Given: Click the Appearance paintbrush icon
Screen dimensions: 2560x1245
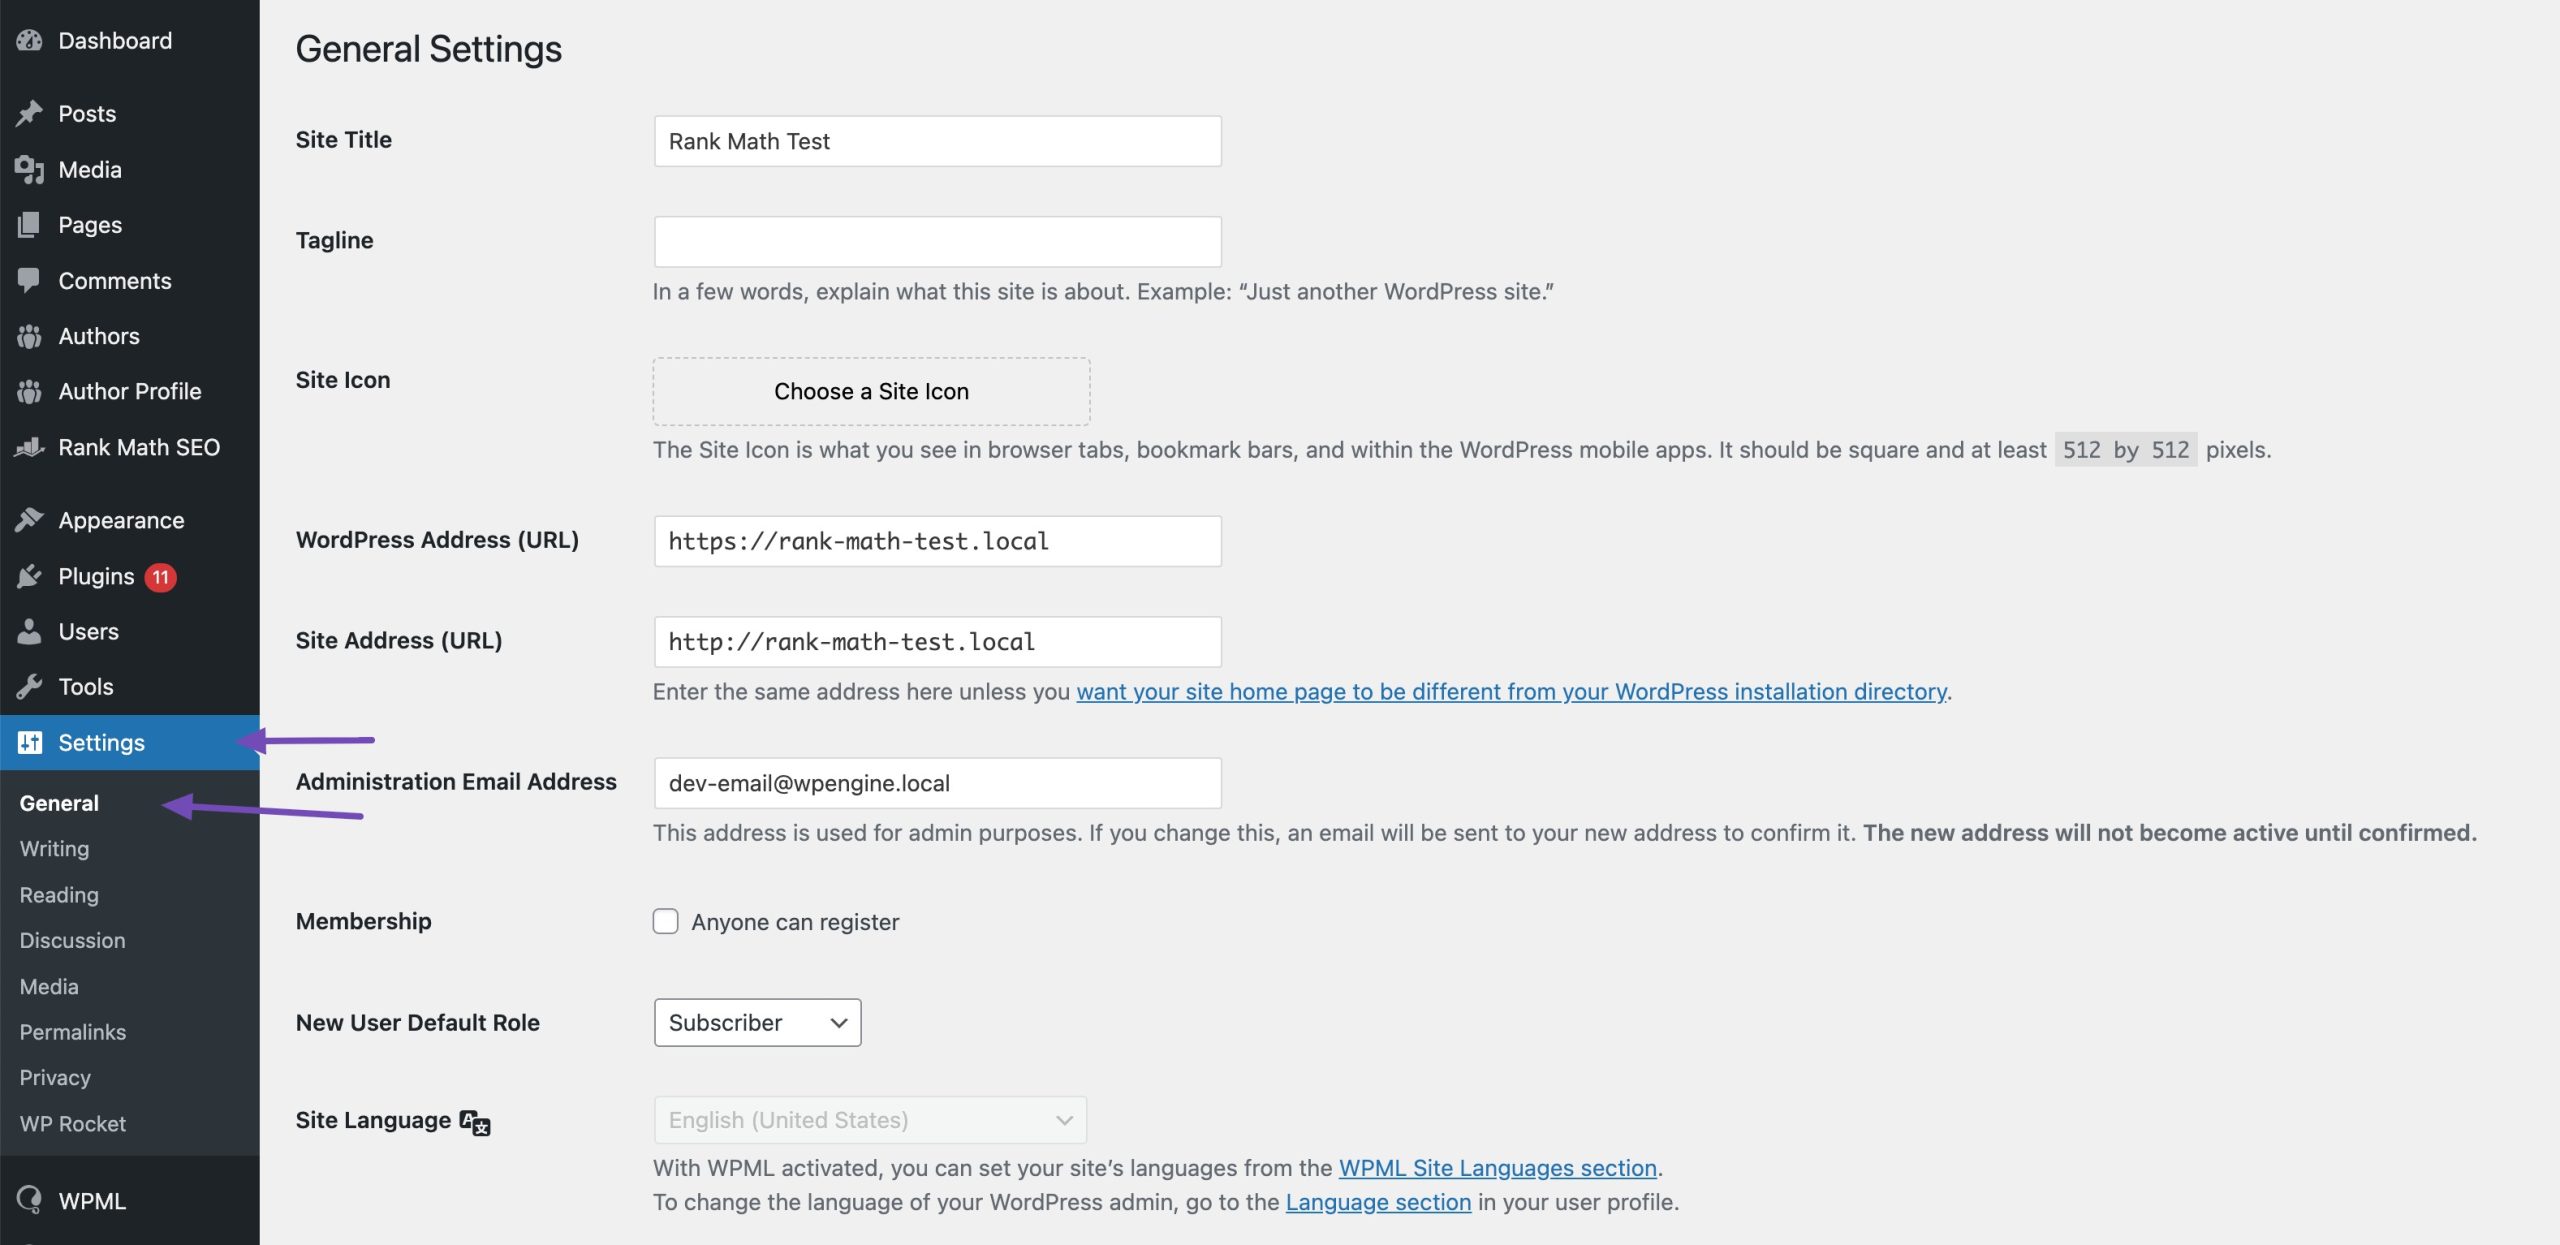Looking at the screenshot, I should [x=29, y=520].
